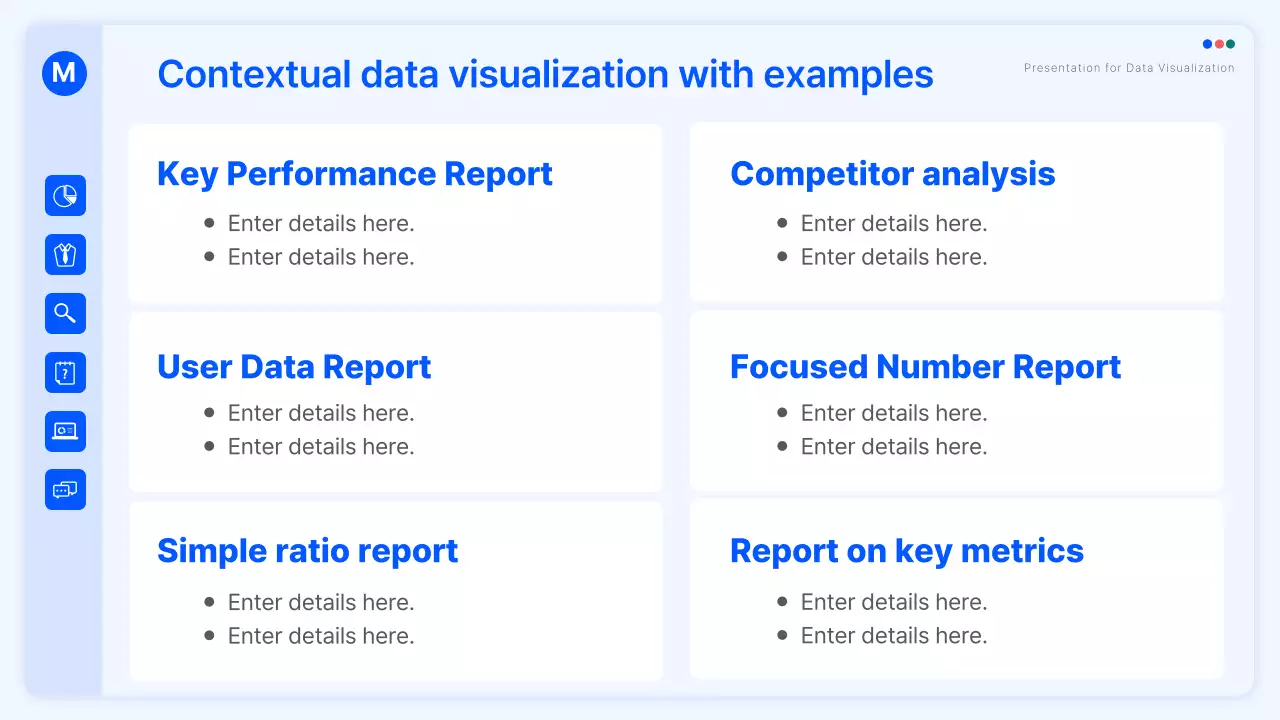Click the round M logo icon
The image size is (1280, 720).
65,73
